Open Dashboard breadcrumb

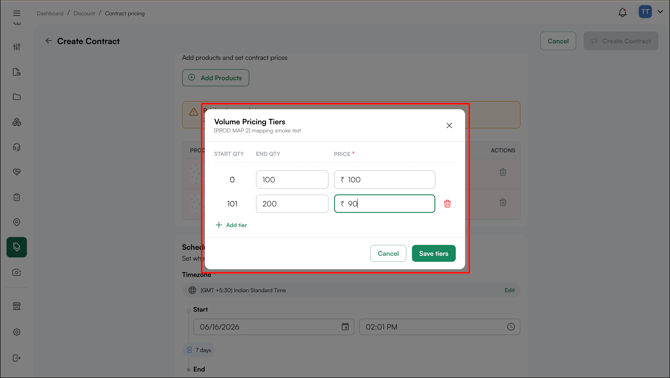(50, 14)
